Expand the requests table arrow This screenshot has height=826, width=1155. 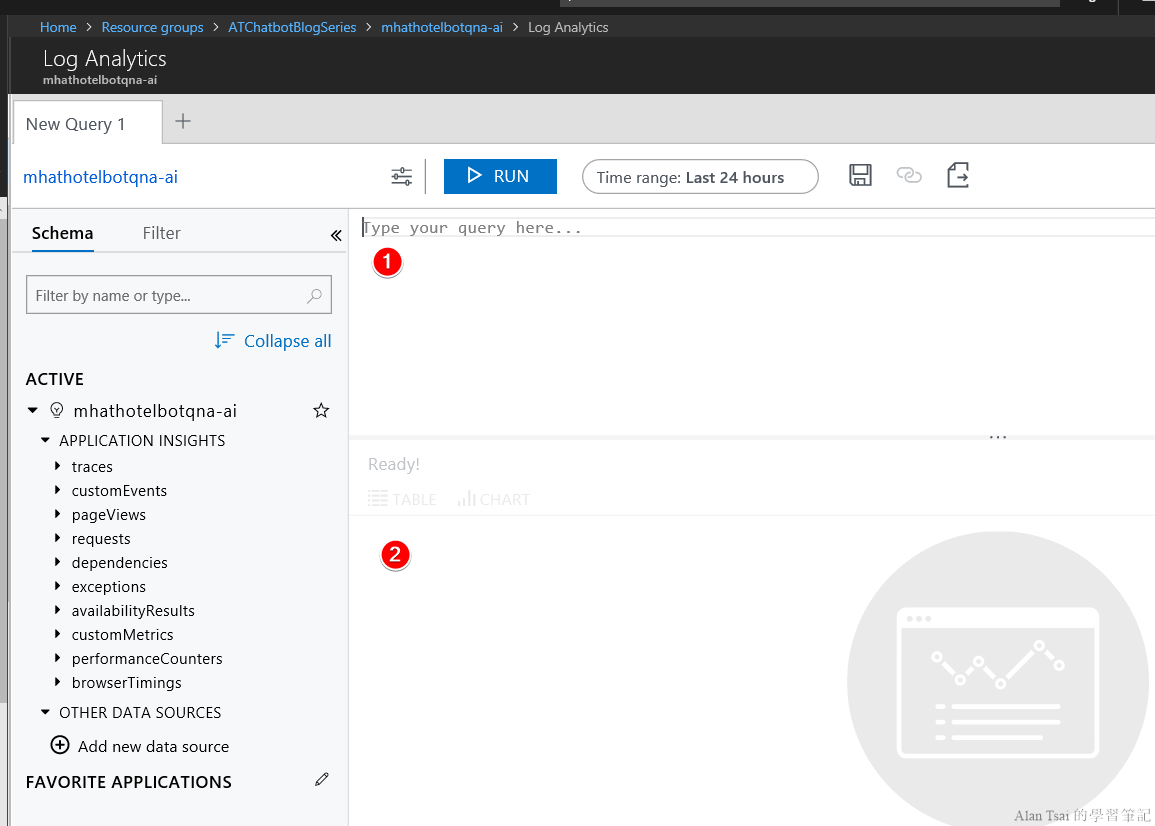point(57,538)
